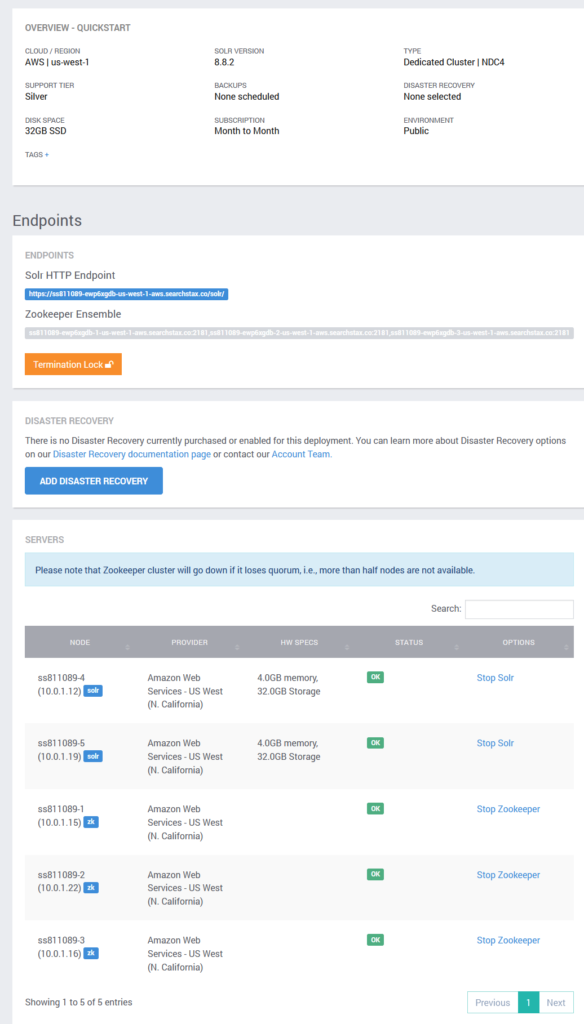Sort servers by PROVIDER column header
This screenshot has width=584, height=1024.
tap(189, 643)
